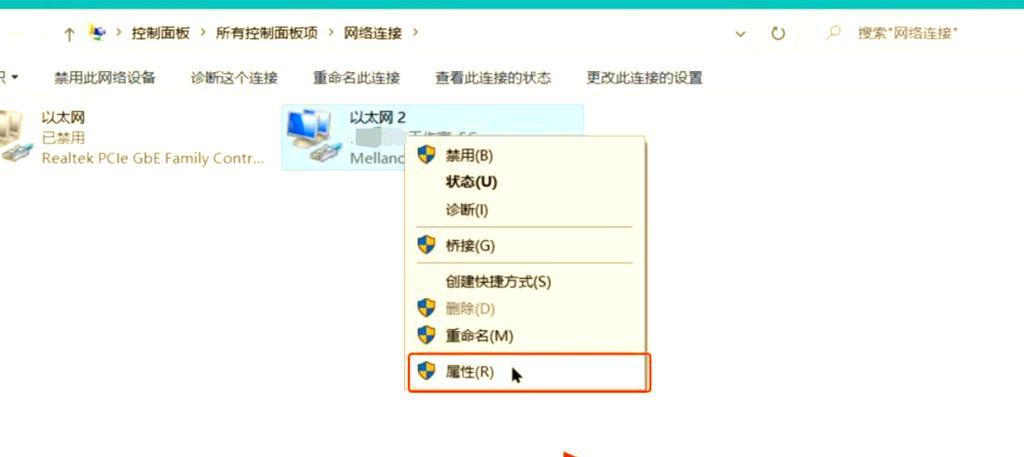The image size is (1024, 457).
Task: Click the shield icon beside 禁用(B)
Action: (x=426, y=155)
